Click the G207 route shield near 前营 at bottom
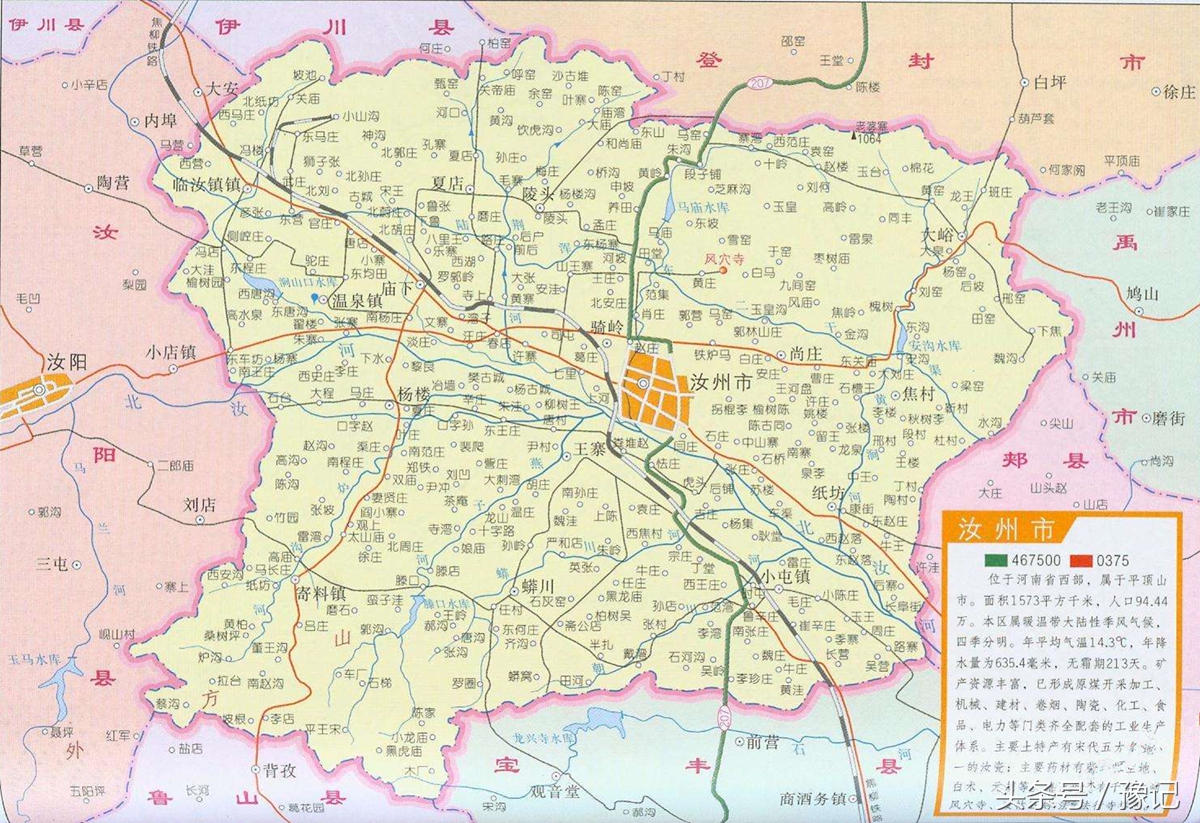 [725, 718]
